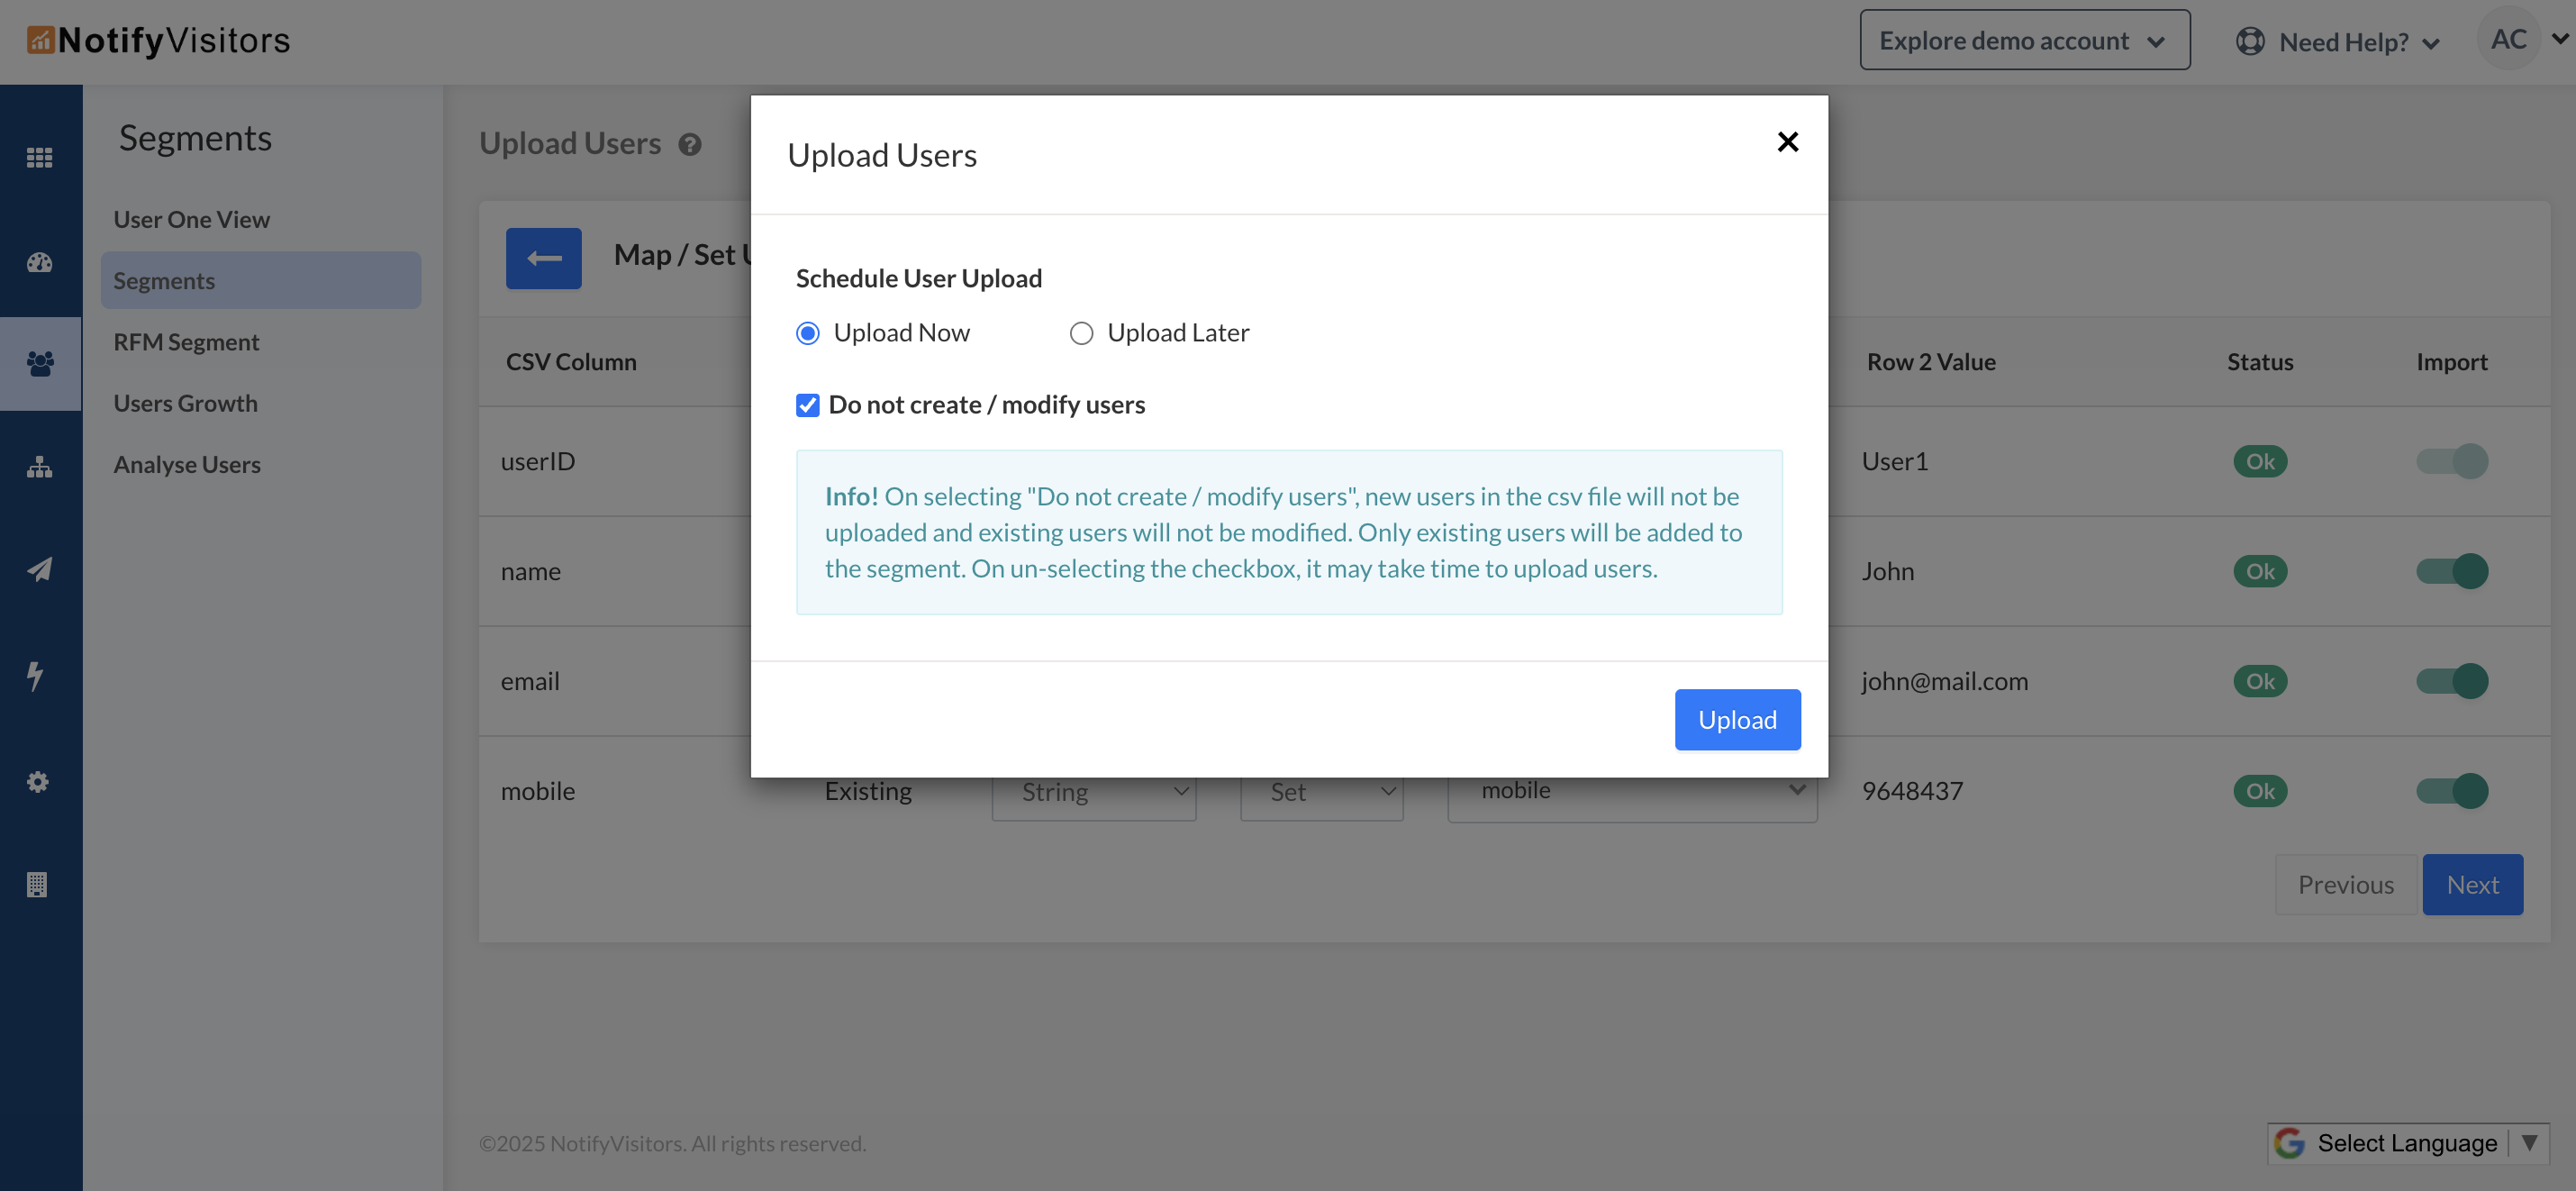Expand the Explore demo account dropdown
Screen dimensions: 2576x1191
tap(2024, 40)
